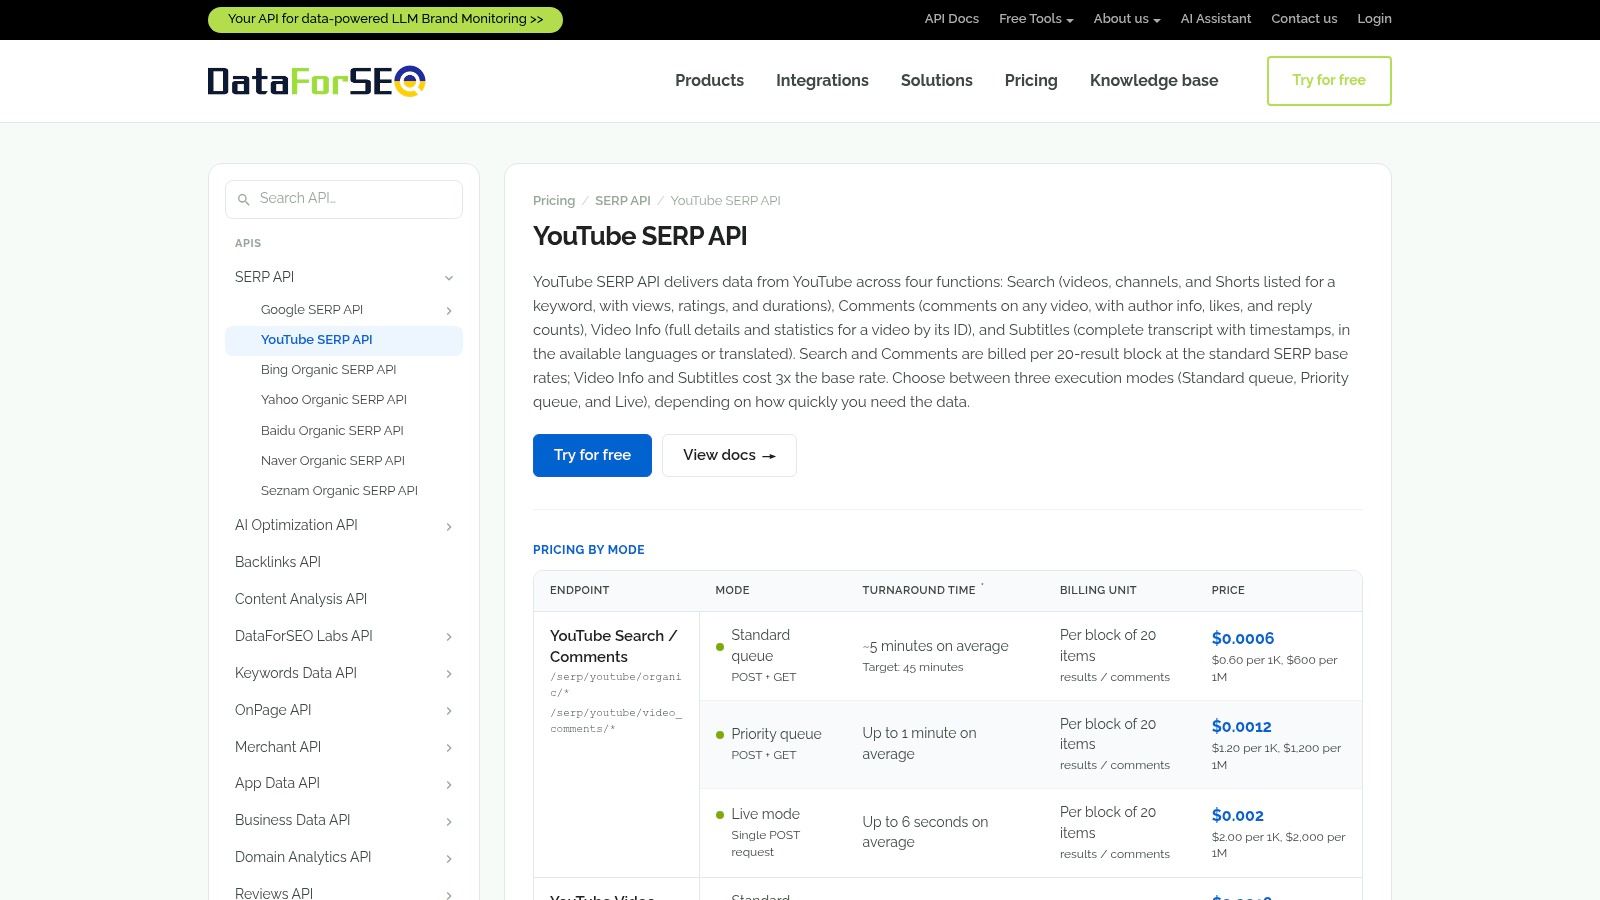This screenshot has height=900, width=1600.
Task: Collapse the SERP API section chevron
Action: tap(449, 278)
